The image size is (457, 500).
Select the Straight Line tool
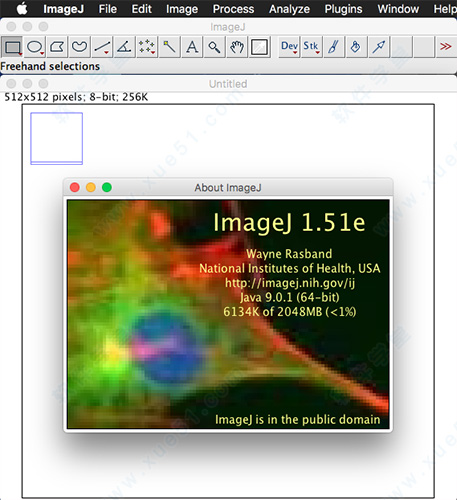[102, 47]
